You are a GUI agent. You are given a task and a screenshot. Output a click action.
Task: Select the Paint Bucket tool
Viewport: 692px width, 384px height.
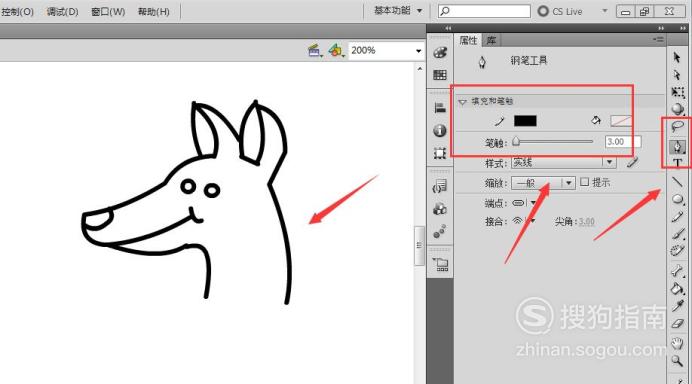click(677, 288)
